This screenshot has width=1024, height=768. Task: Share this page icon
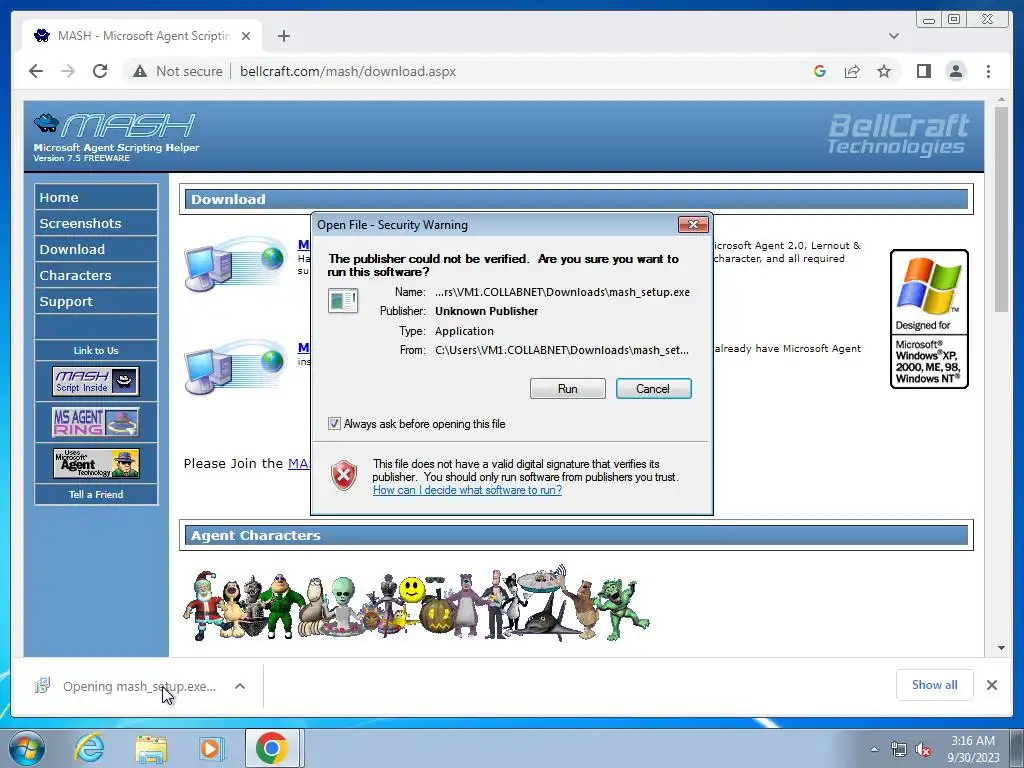coord(852,71)
